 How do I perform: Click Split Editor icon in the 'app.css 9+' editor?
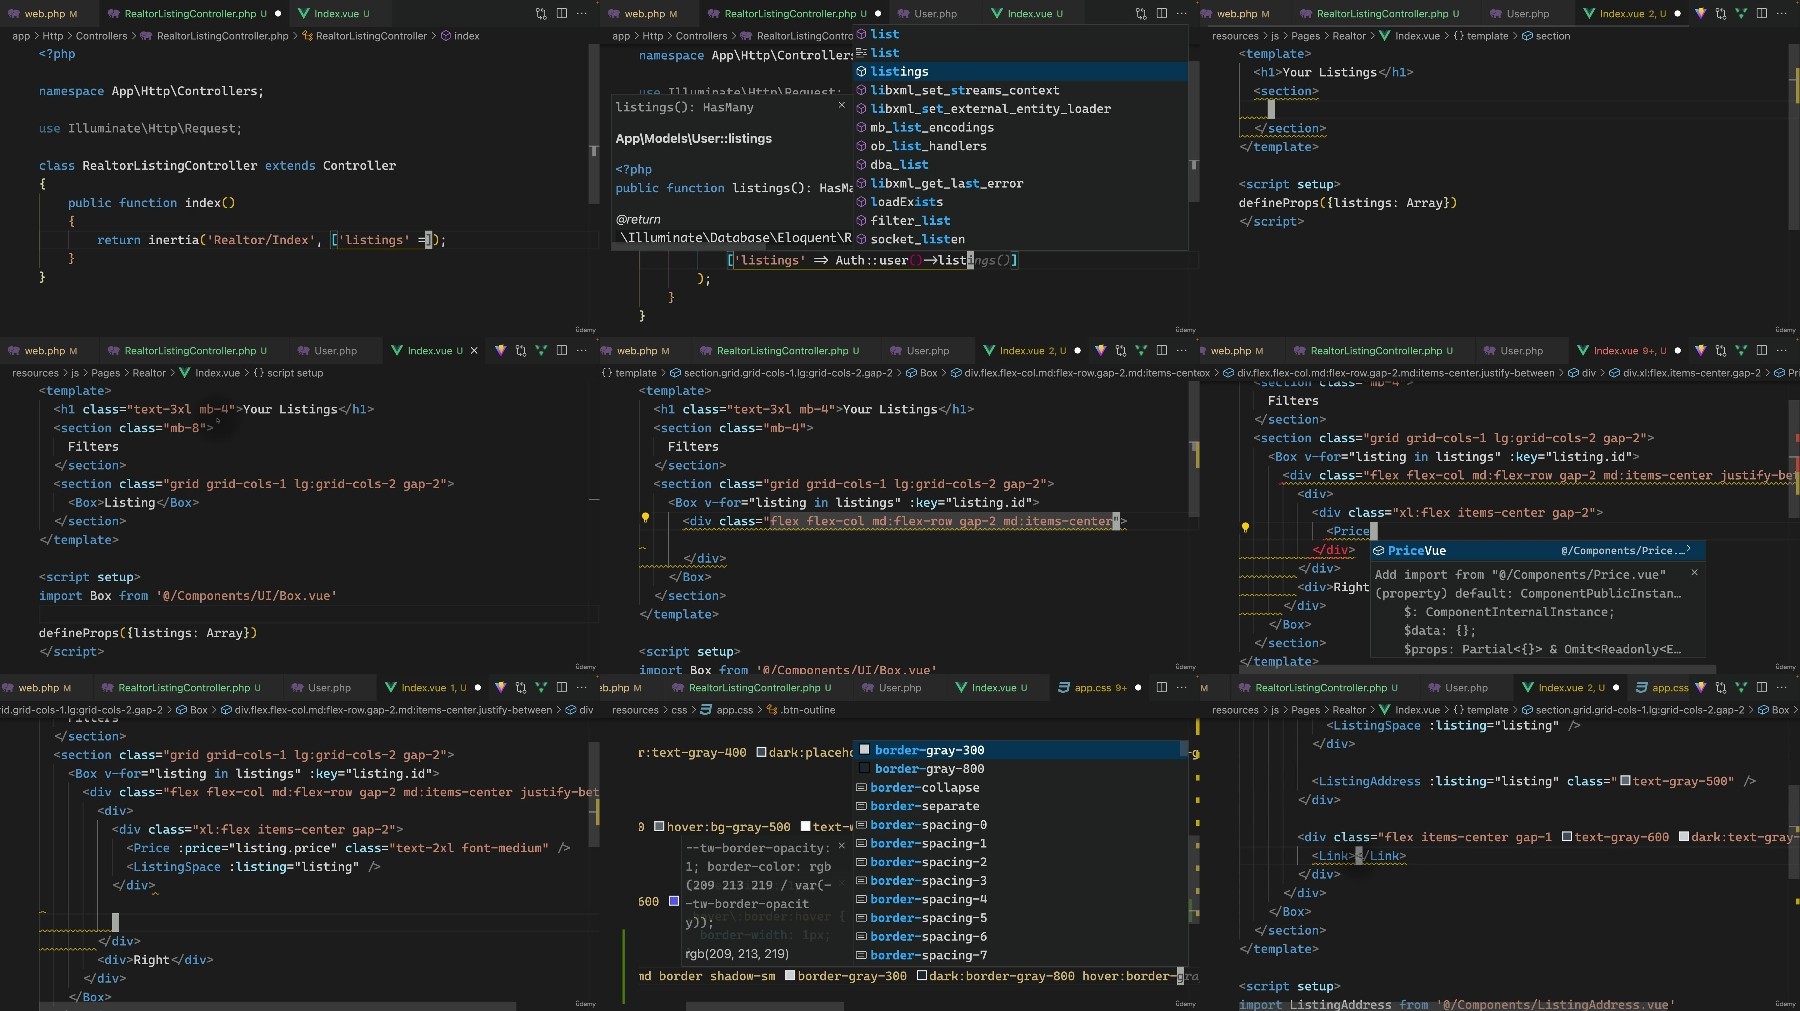point(1161,688)
